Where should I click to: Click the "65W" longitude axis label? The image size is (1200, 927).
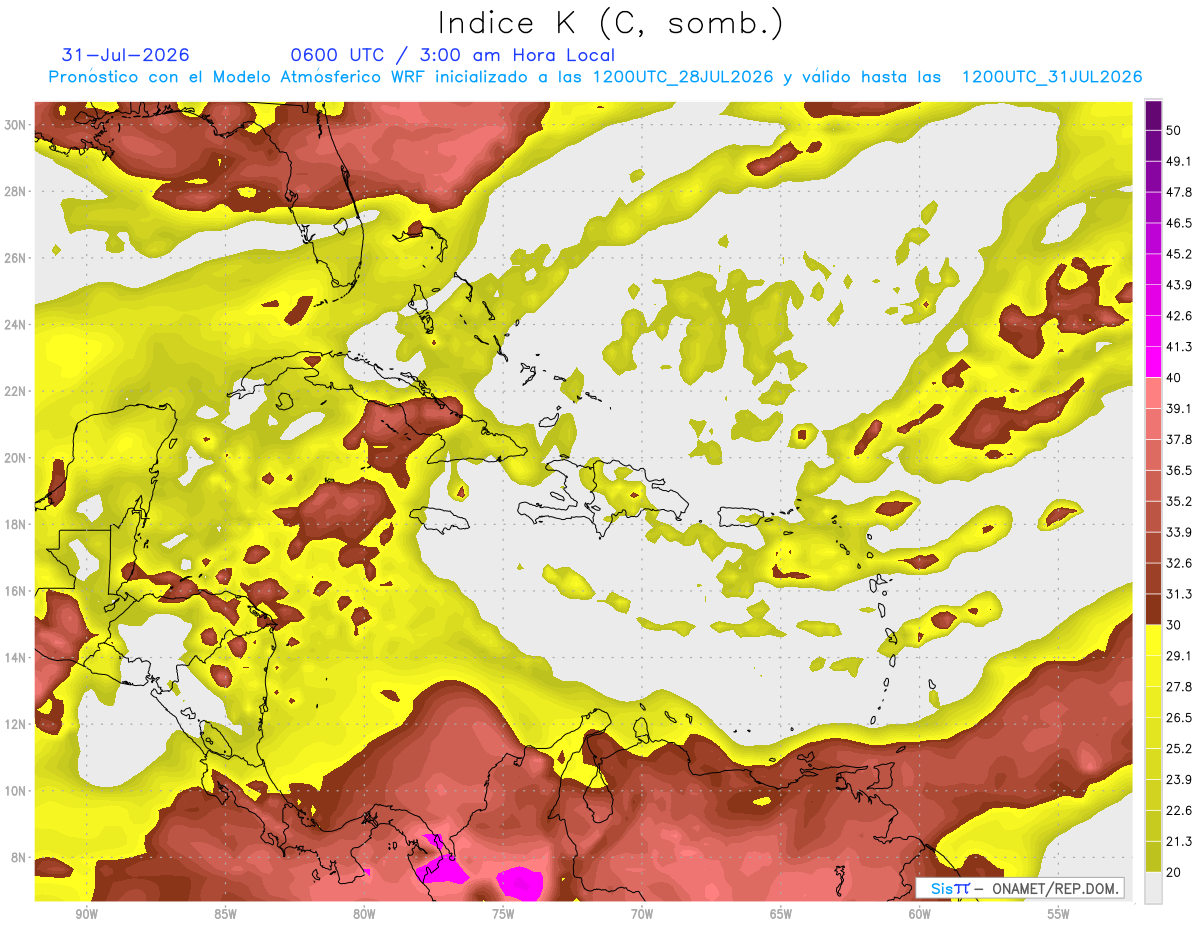(x=781, y=915)
